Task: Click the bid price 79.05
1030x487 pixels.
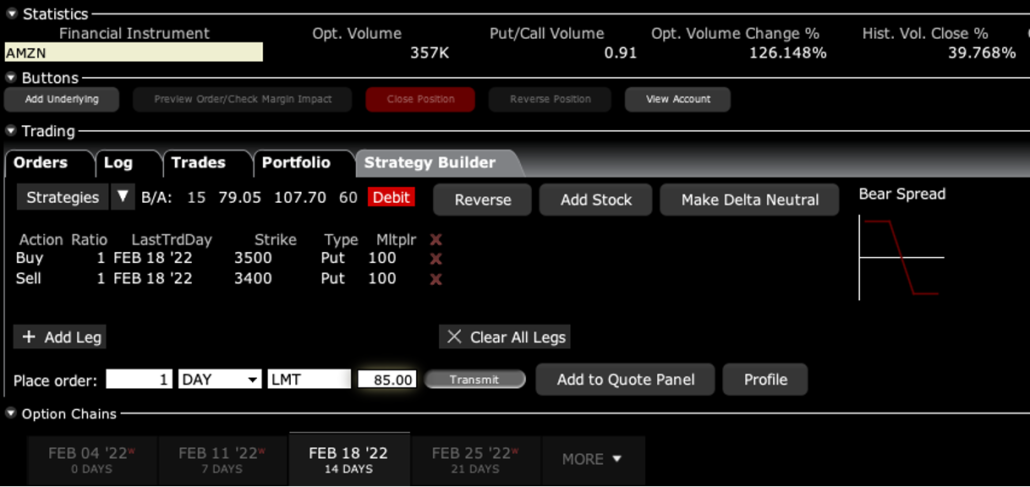Action: (x=240, y=197)
